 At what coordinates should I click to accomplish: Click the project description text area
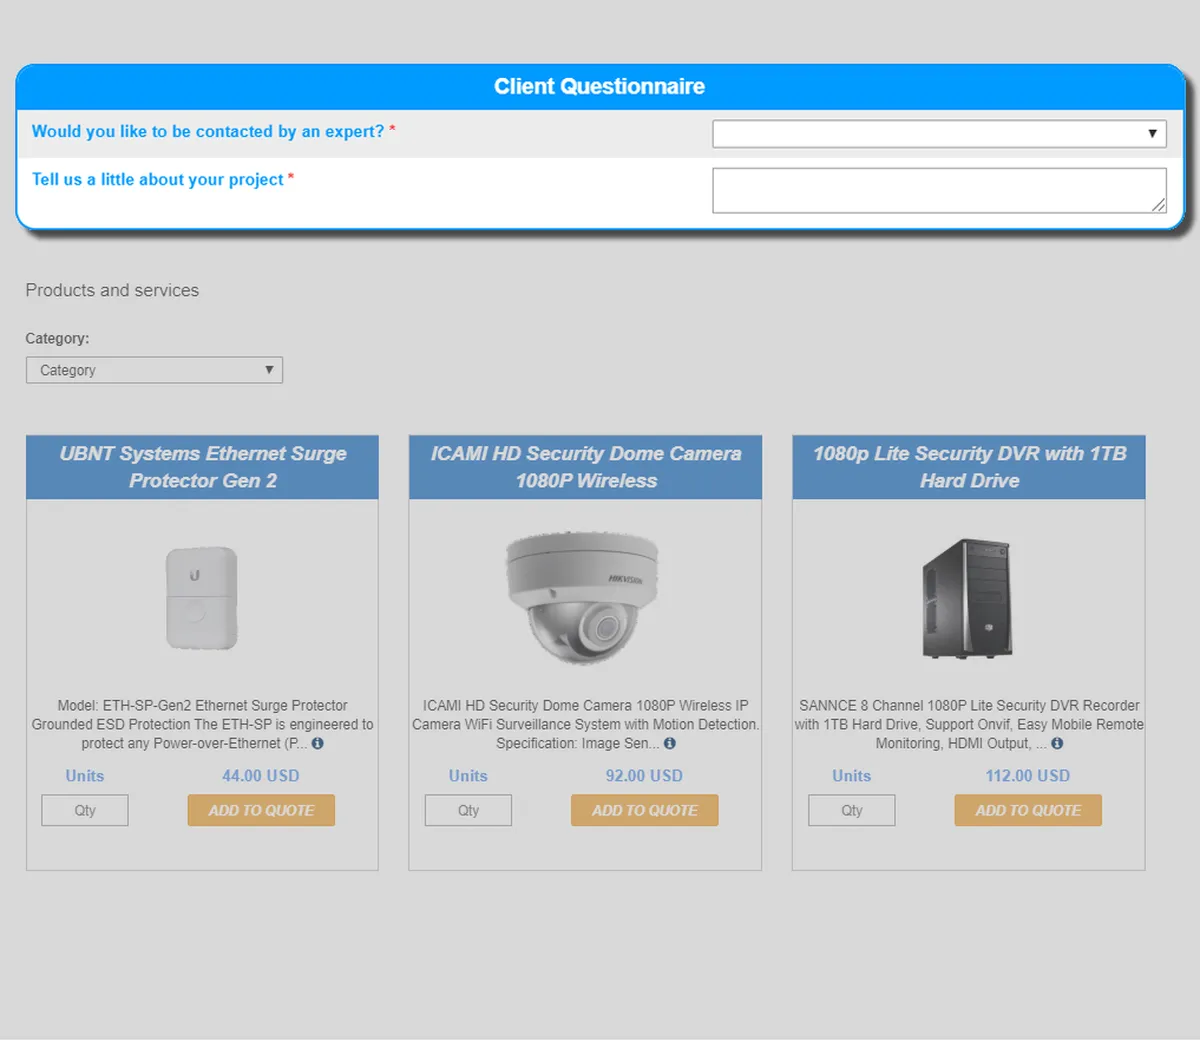(938, 190)
